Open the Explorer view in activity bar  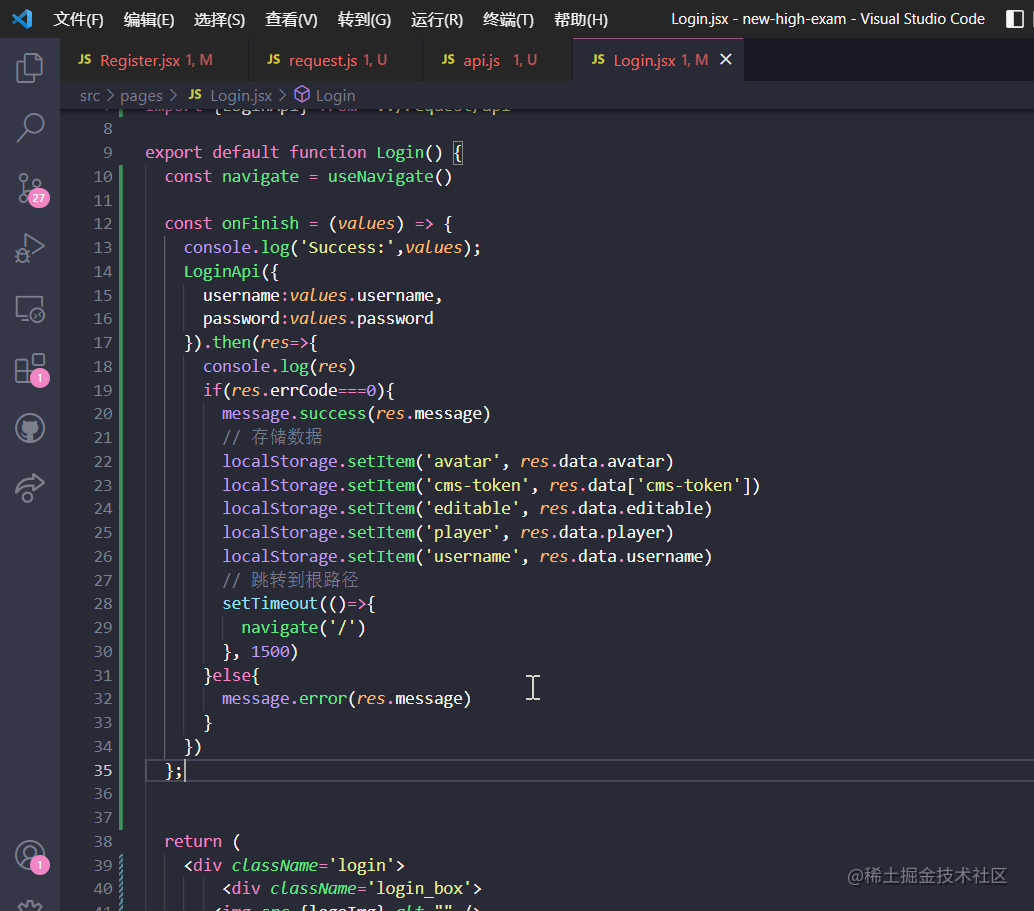tap(29, 67)
